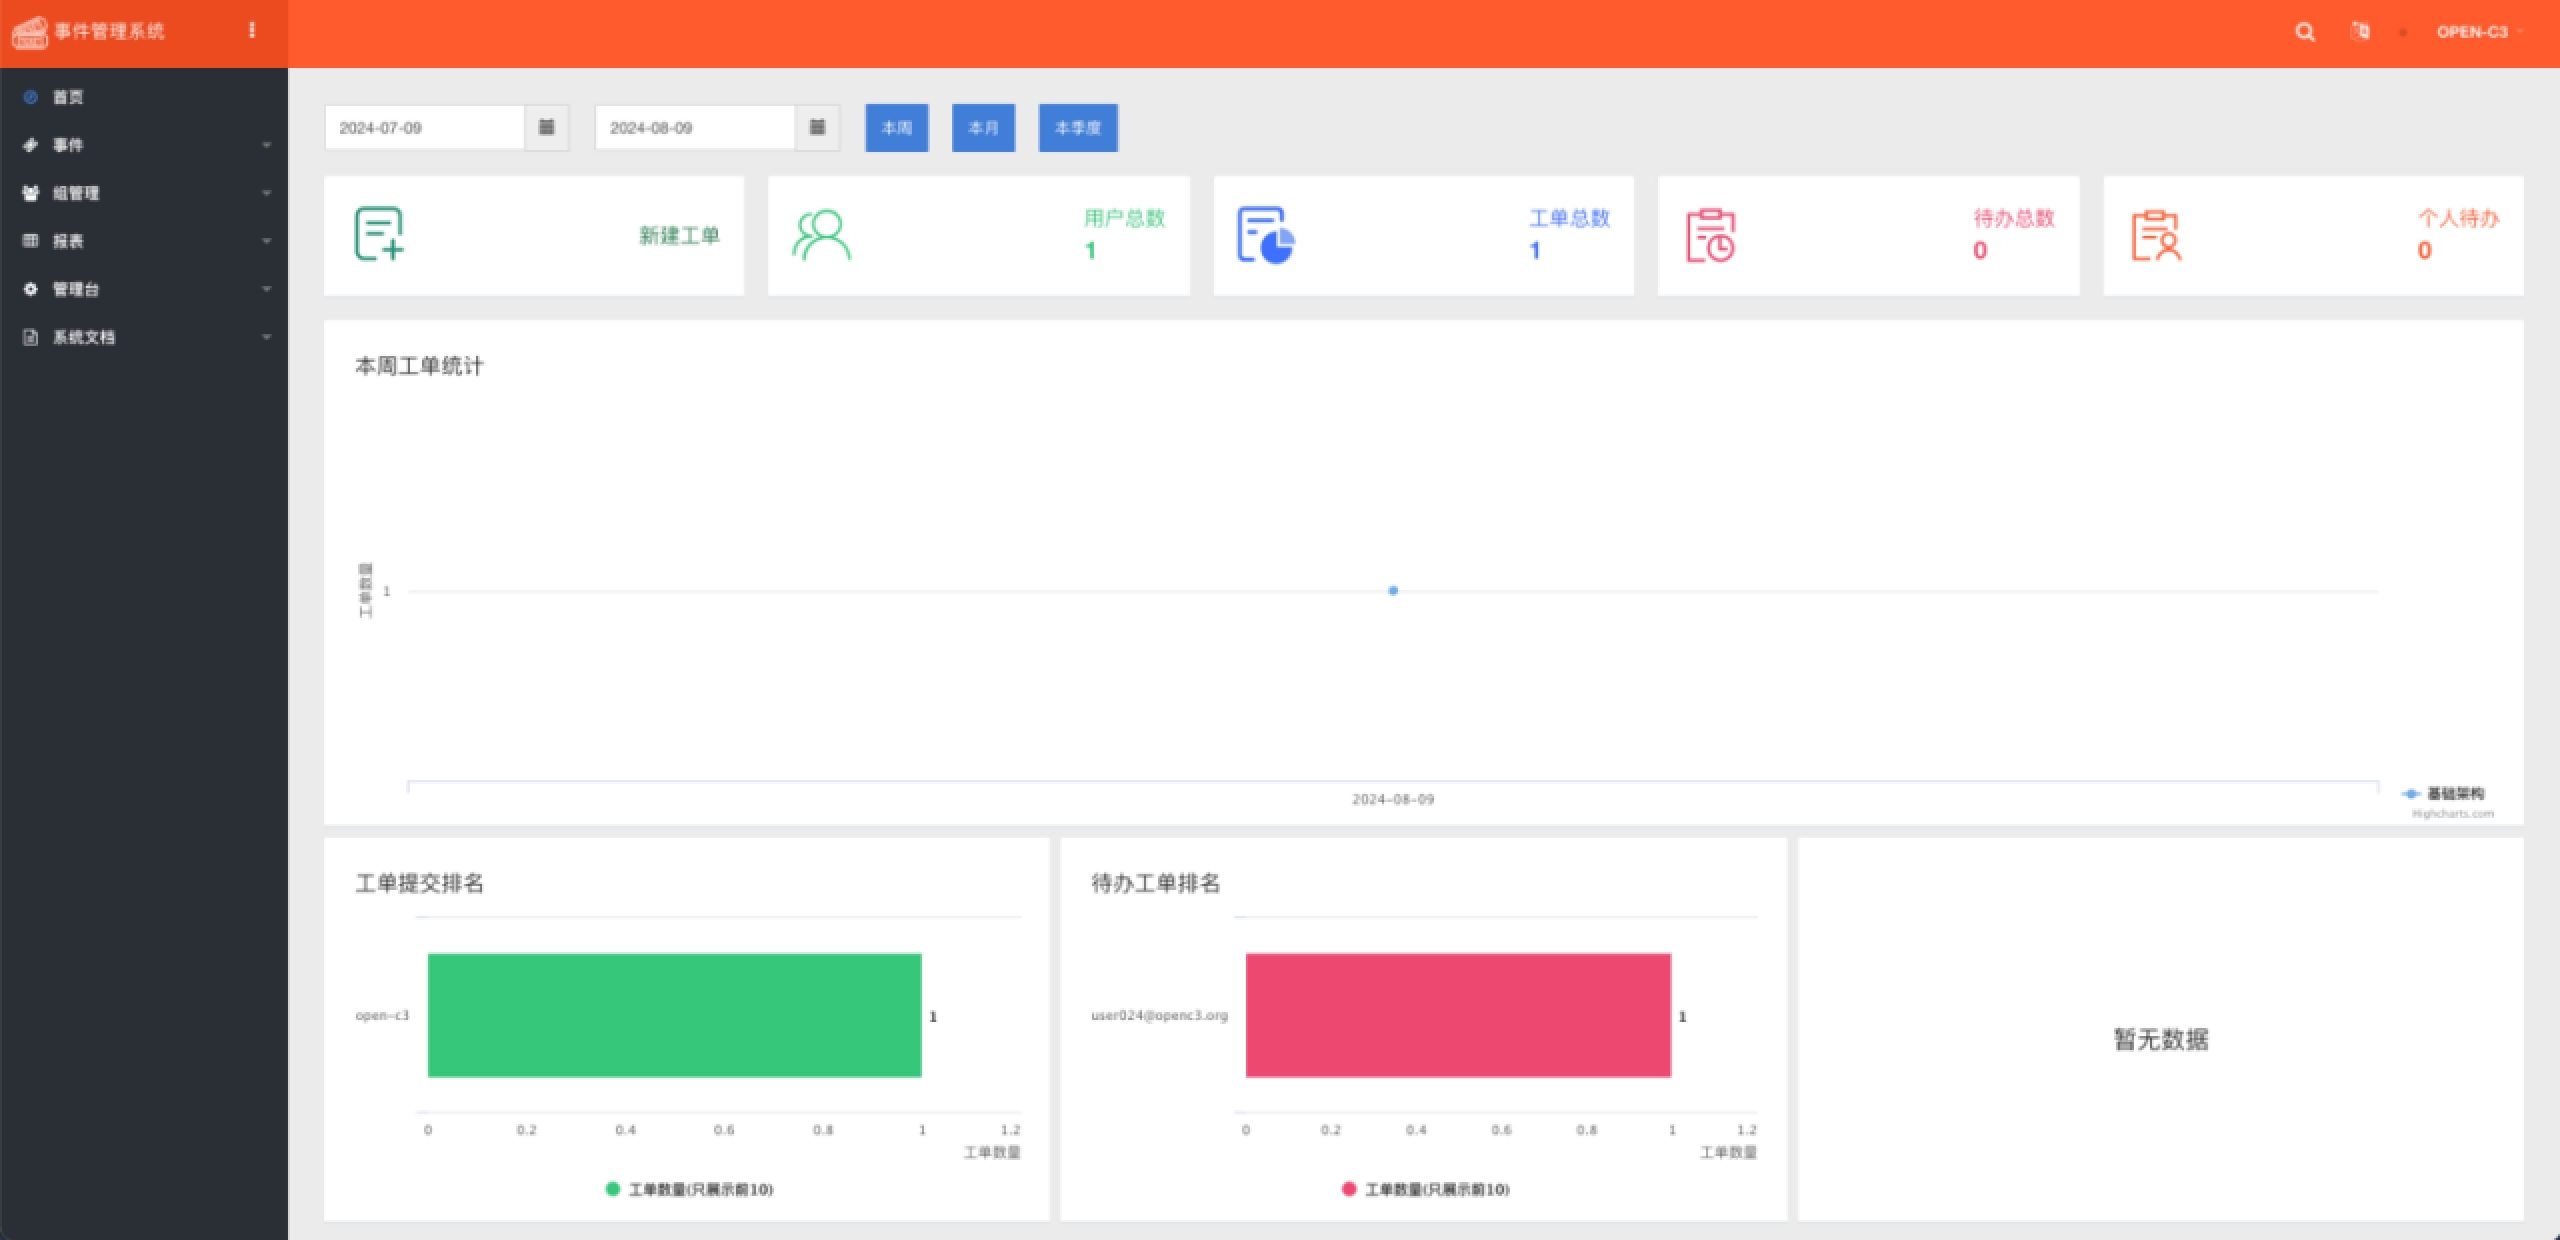Screen dimensions: 2560x1240
Task: Click the 本周 button
Action: coord(896,128)
